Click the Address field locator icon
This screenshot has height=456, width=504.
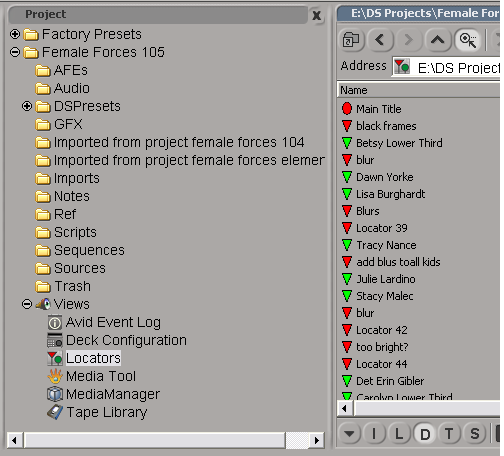click(x=402, y=66)
